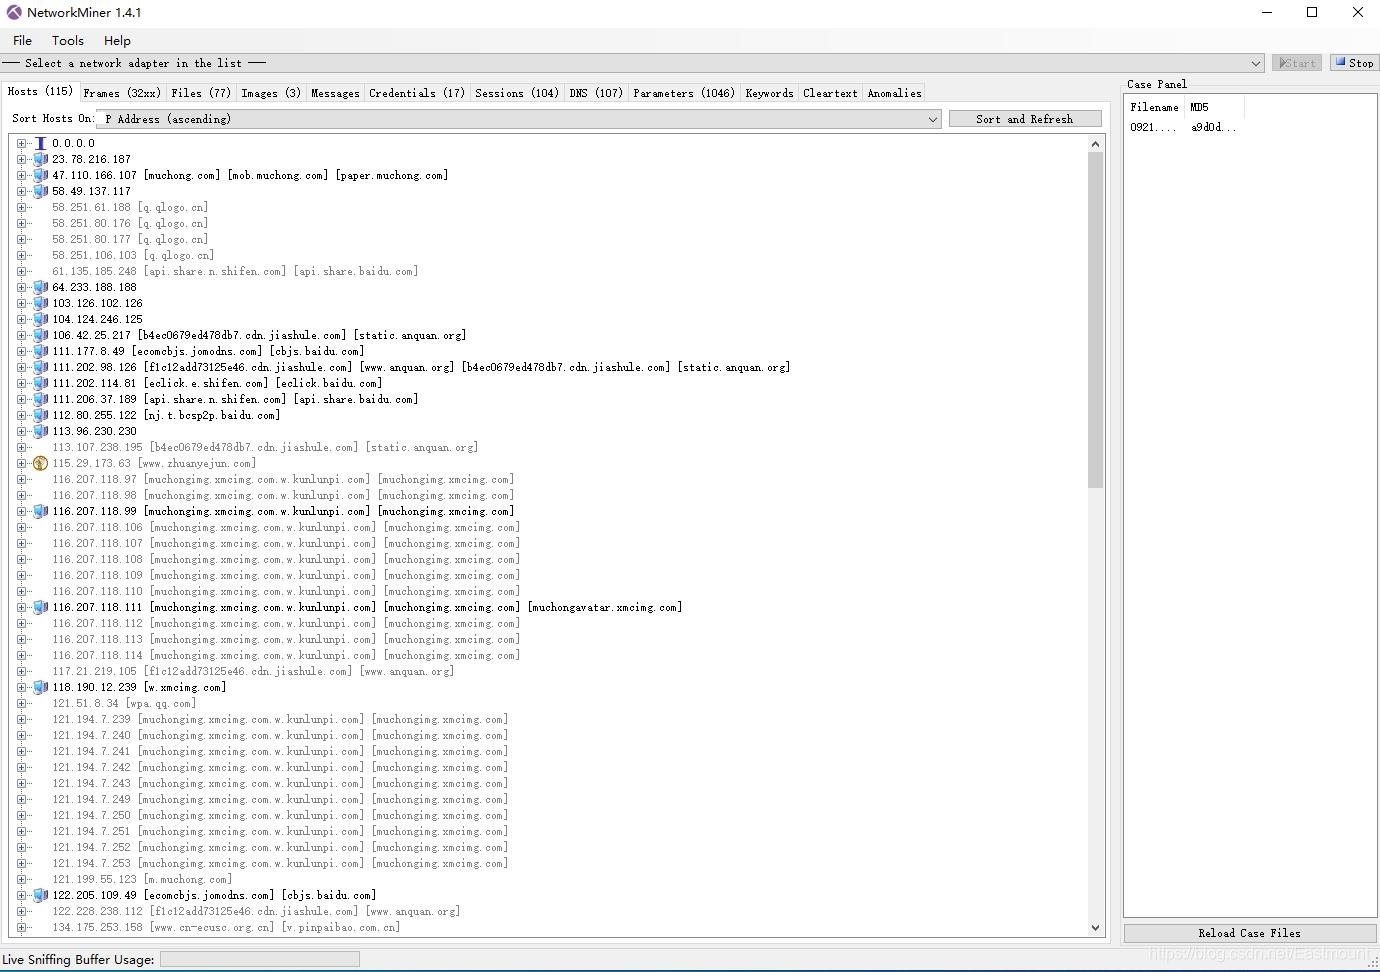Click the Filename column header in Case Panel
1380x972 pixels.
coord(1155,107)
